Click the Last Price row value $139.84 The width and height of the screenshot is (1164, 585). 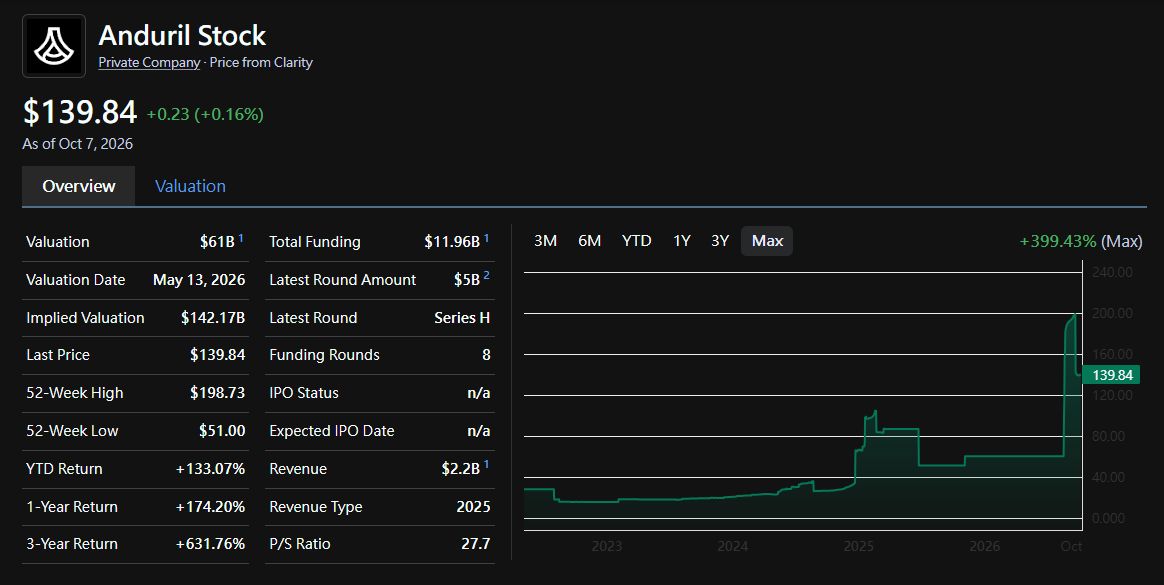[x=218, y=355]
